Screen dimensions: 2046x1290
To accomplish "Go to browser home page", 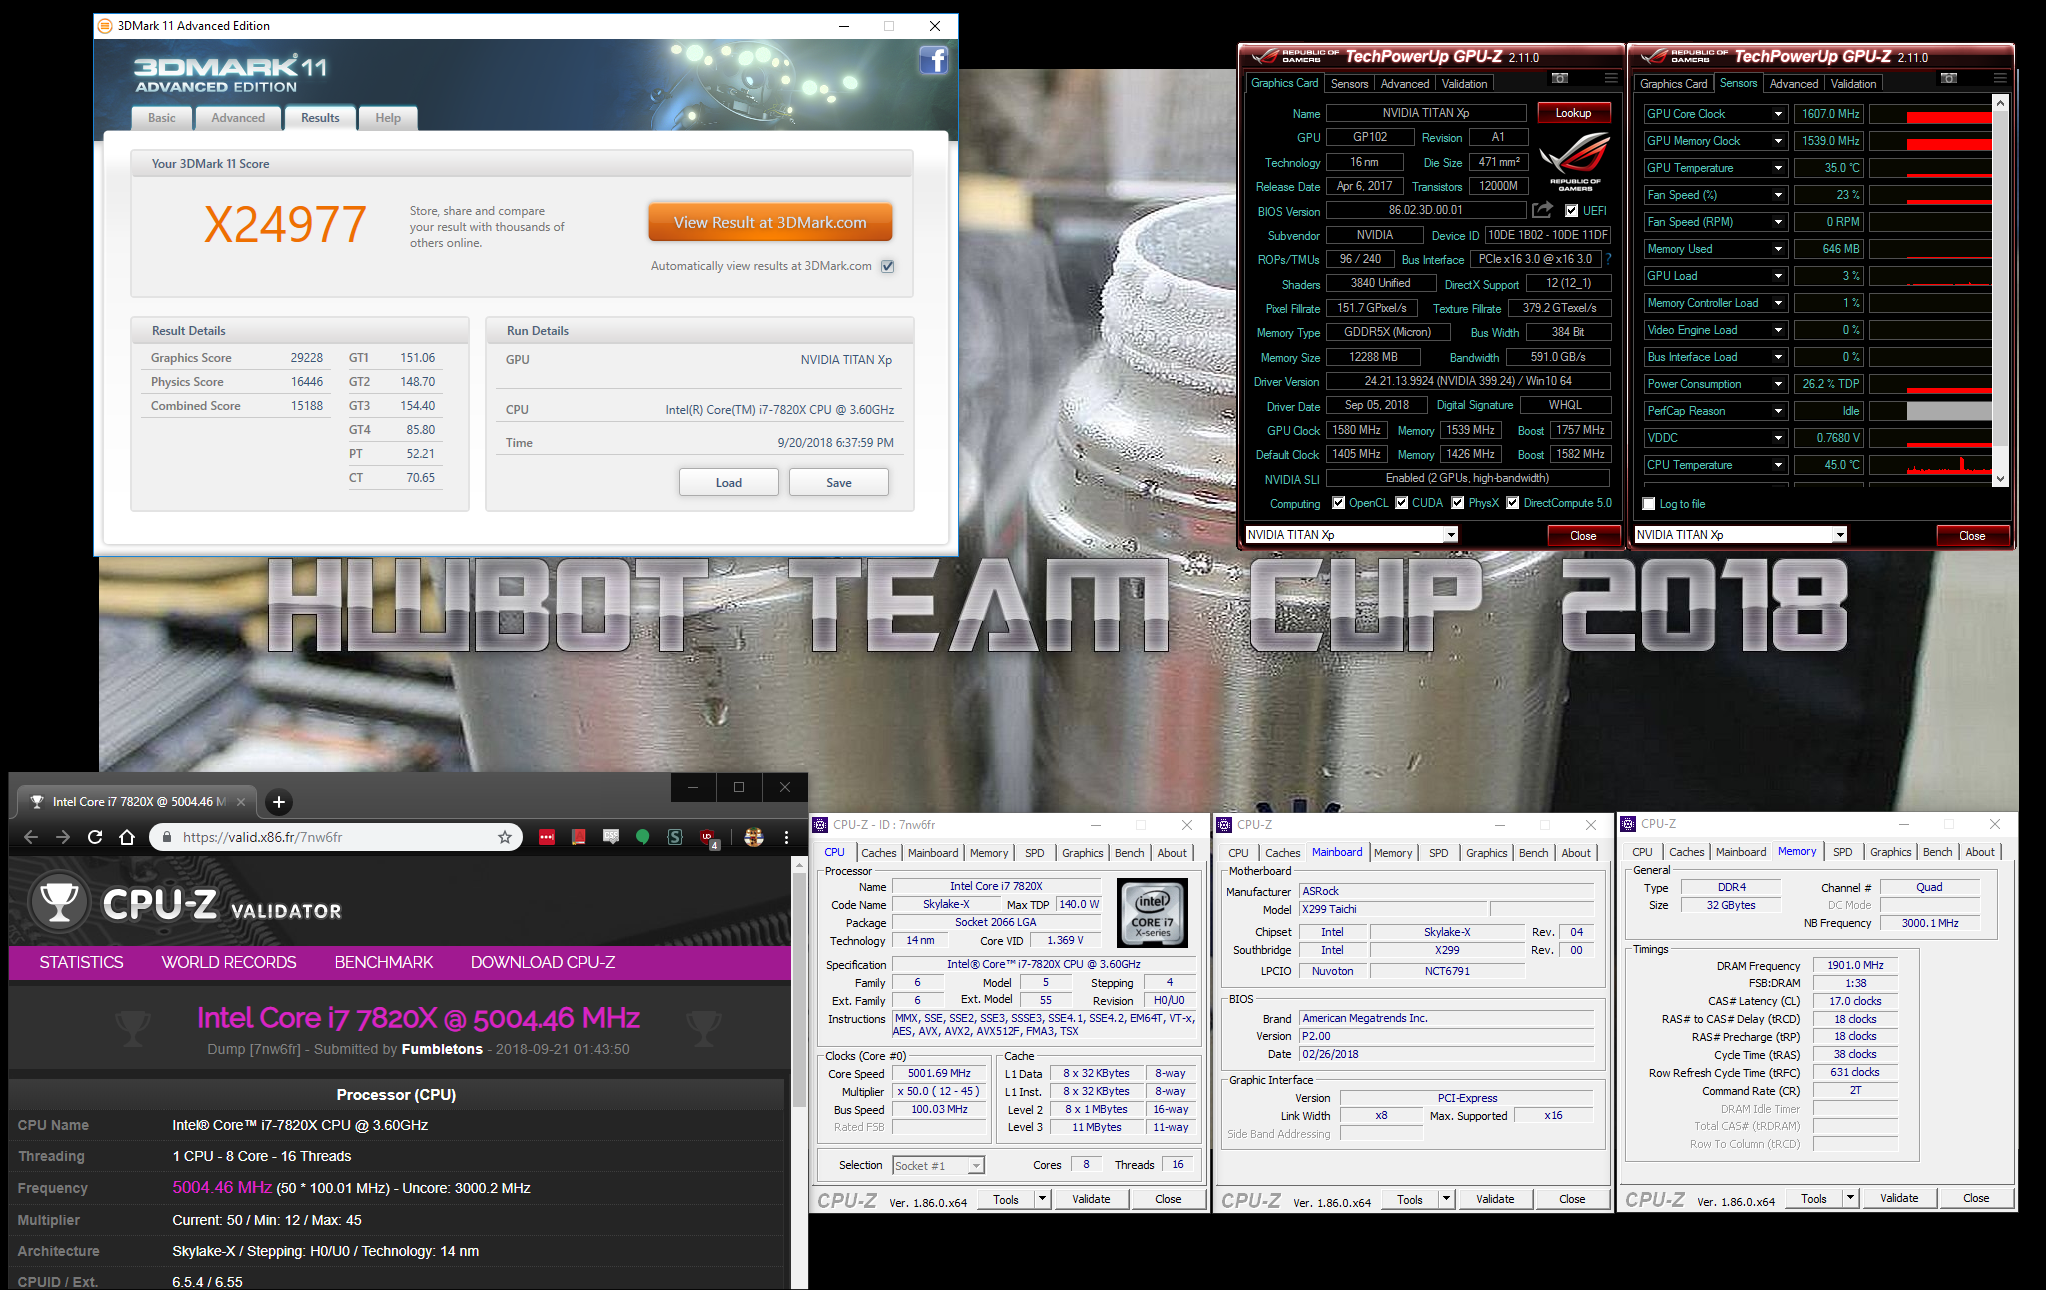I will [x=126, y=837].
